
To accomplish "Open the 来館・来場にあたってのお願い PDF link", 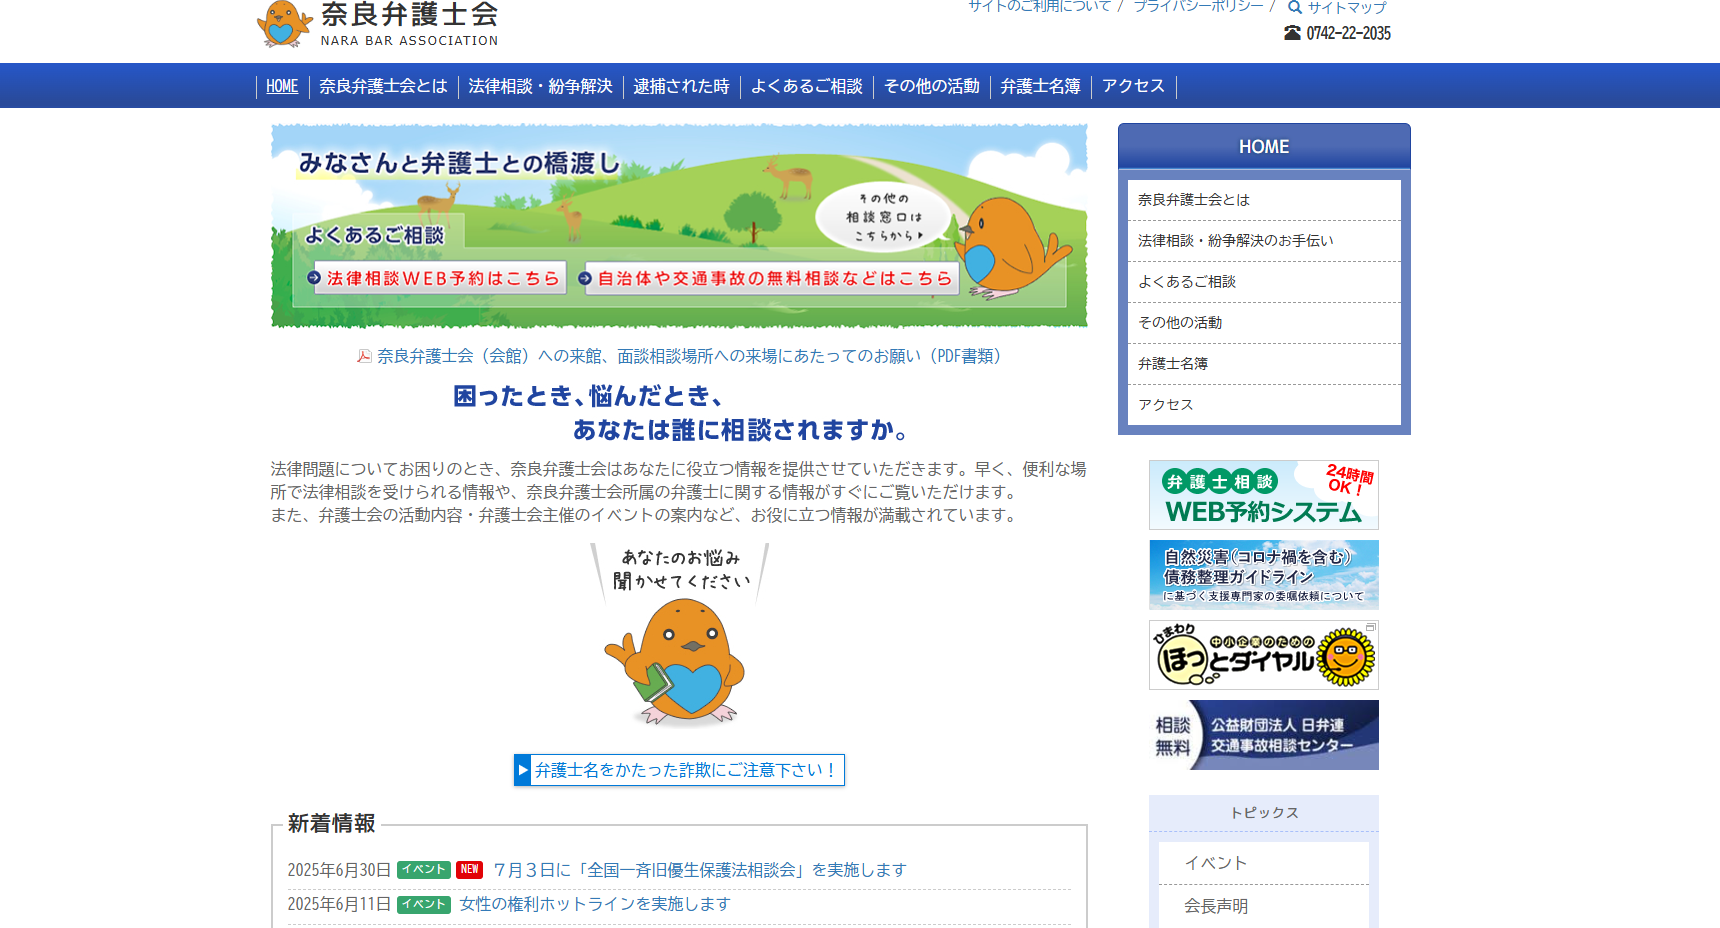I will tap(689, 356).
